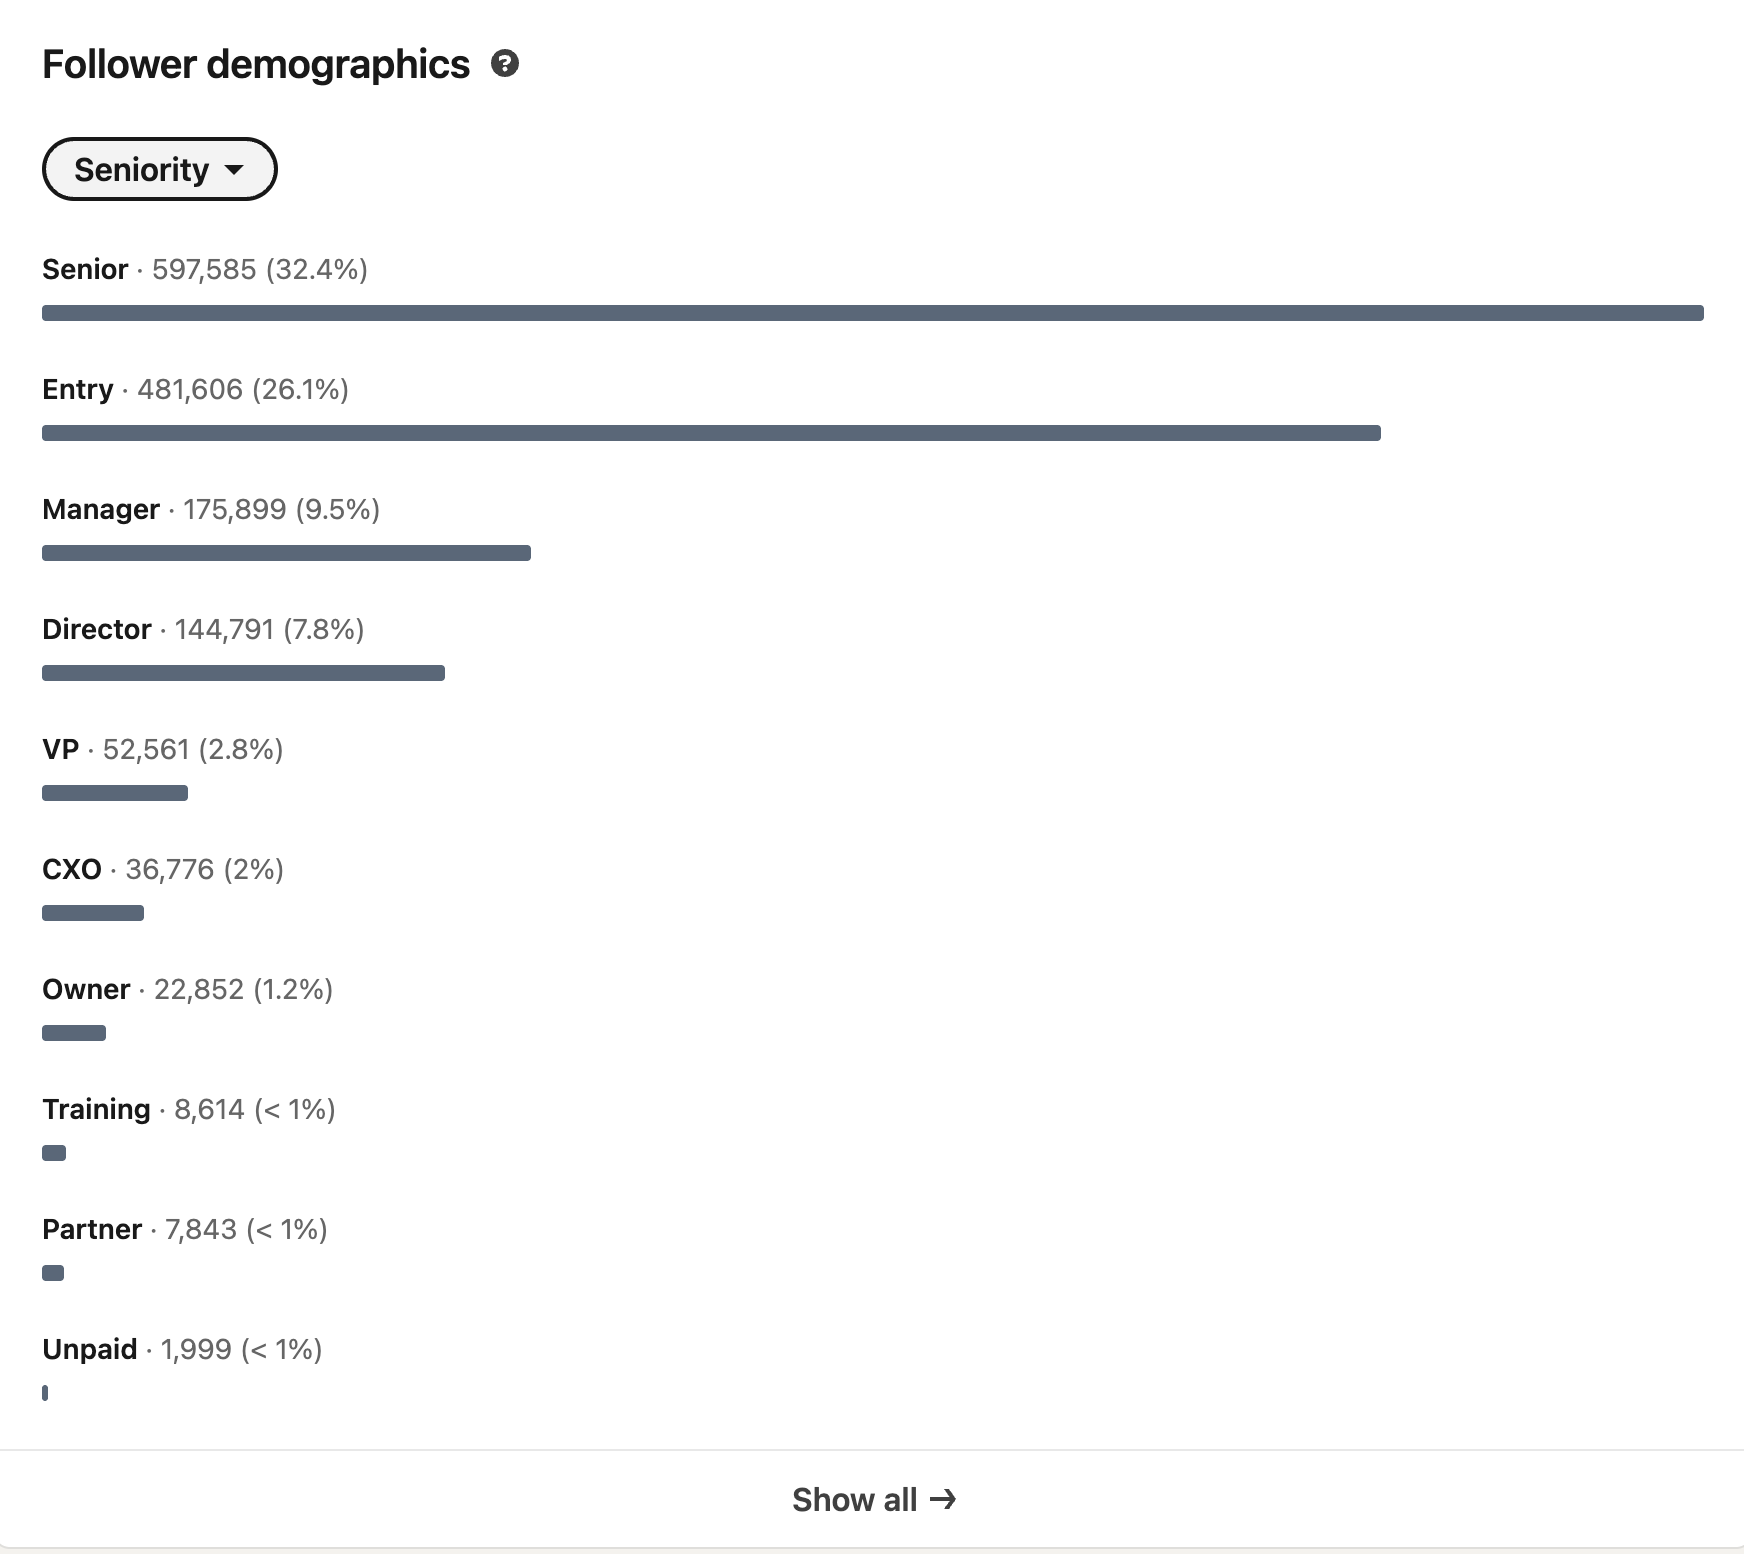Open the Seniority filter dropdown
Viewport: 1744px width, 1554px height.
[x=159, y=169]
